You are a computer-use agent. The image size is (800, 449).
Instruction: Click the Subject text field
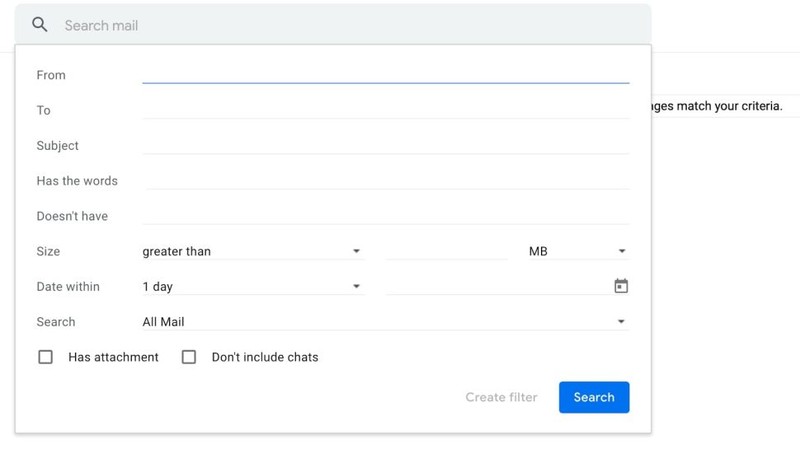tap(385, 145)
